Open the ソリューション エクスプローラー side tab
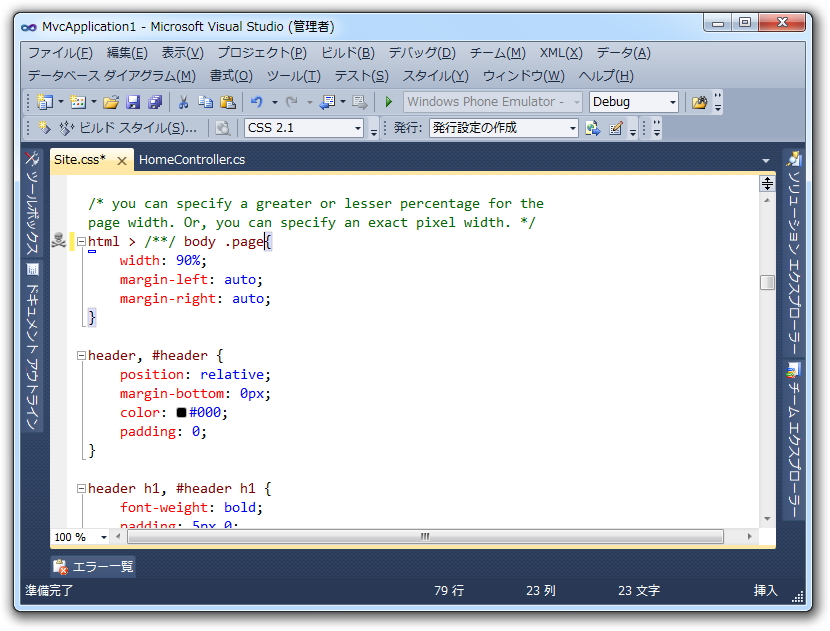 (793, 253)
